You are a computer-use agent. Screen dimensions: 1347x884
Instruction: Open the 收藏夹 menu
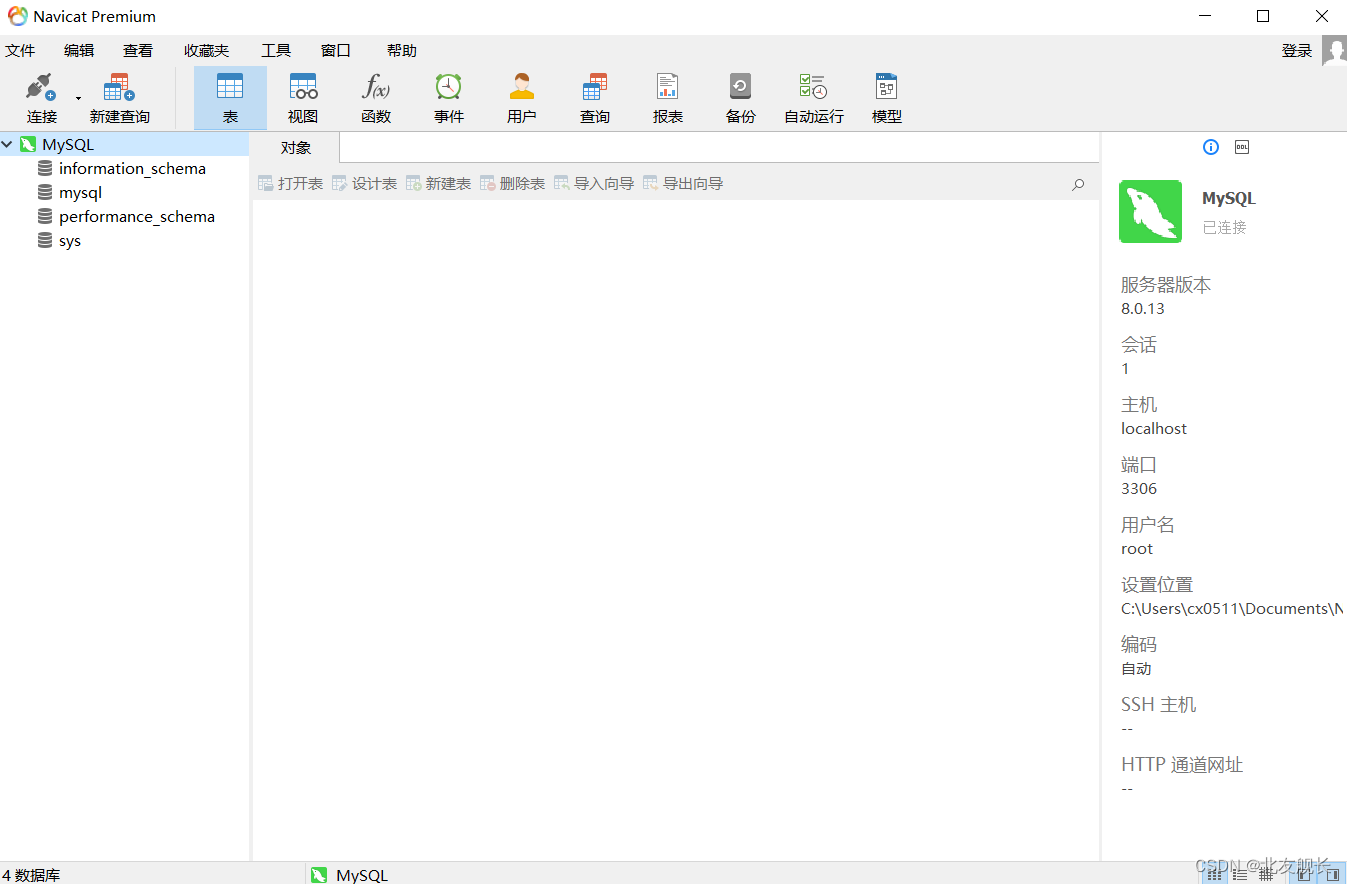coord(206,50)
